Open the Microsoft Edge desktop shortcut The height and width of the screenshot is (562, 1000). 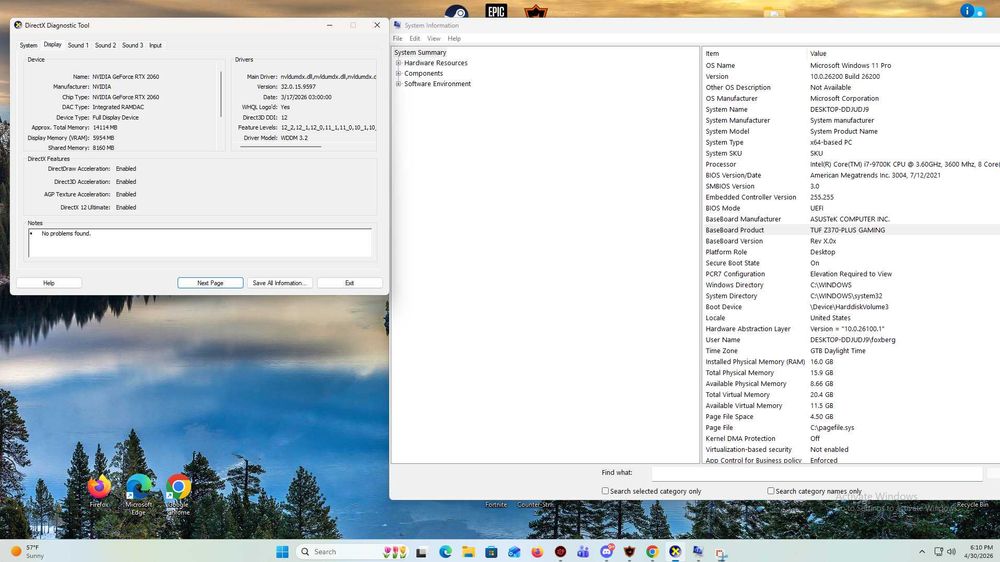pyautogui.click(x=138, y=494)
